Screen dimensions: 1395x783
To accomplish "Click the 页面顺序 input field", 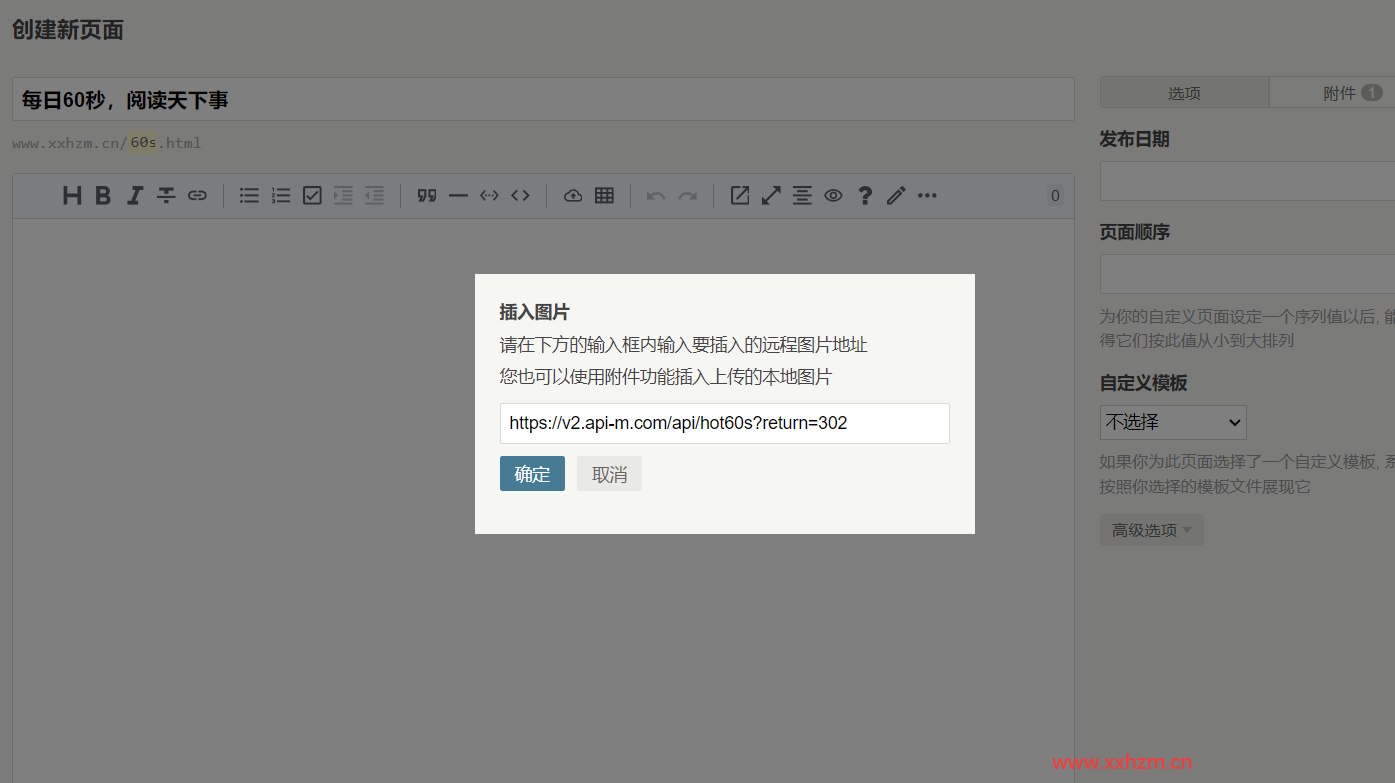I will click(x=1247, y=274).
